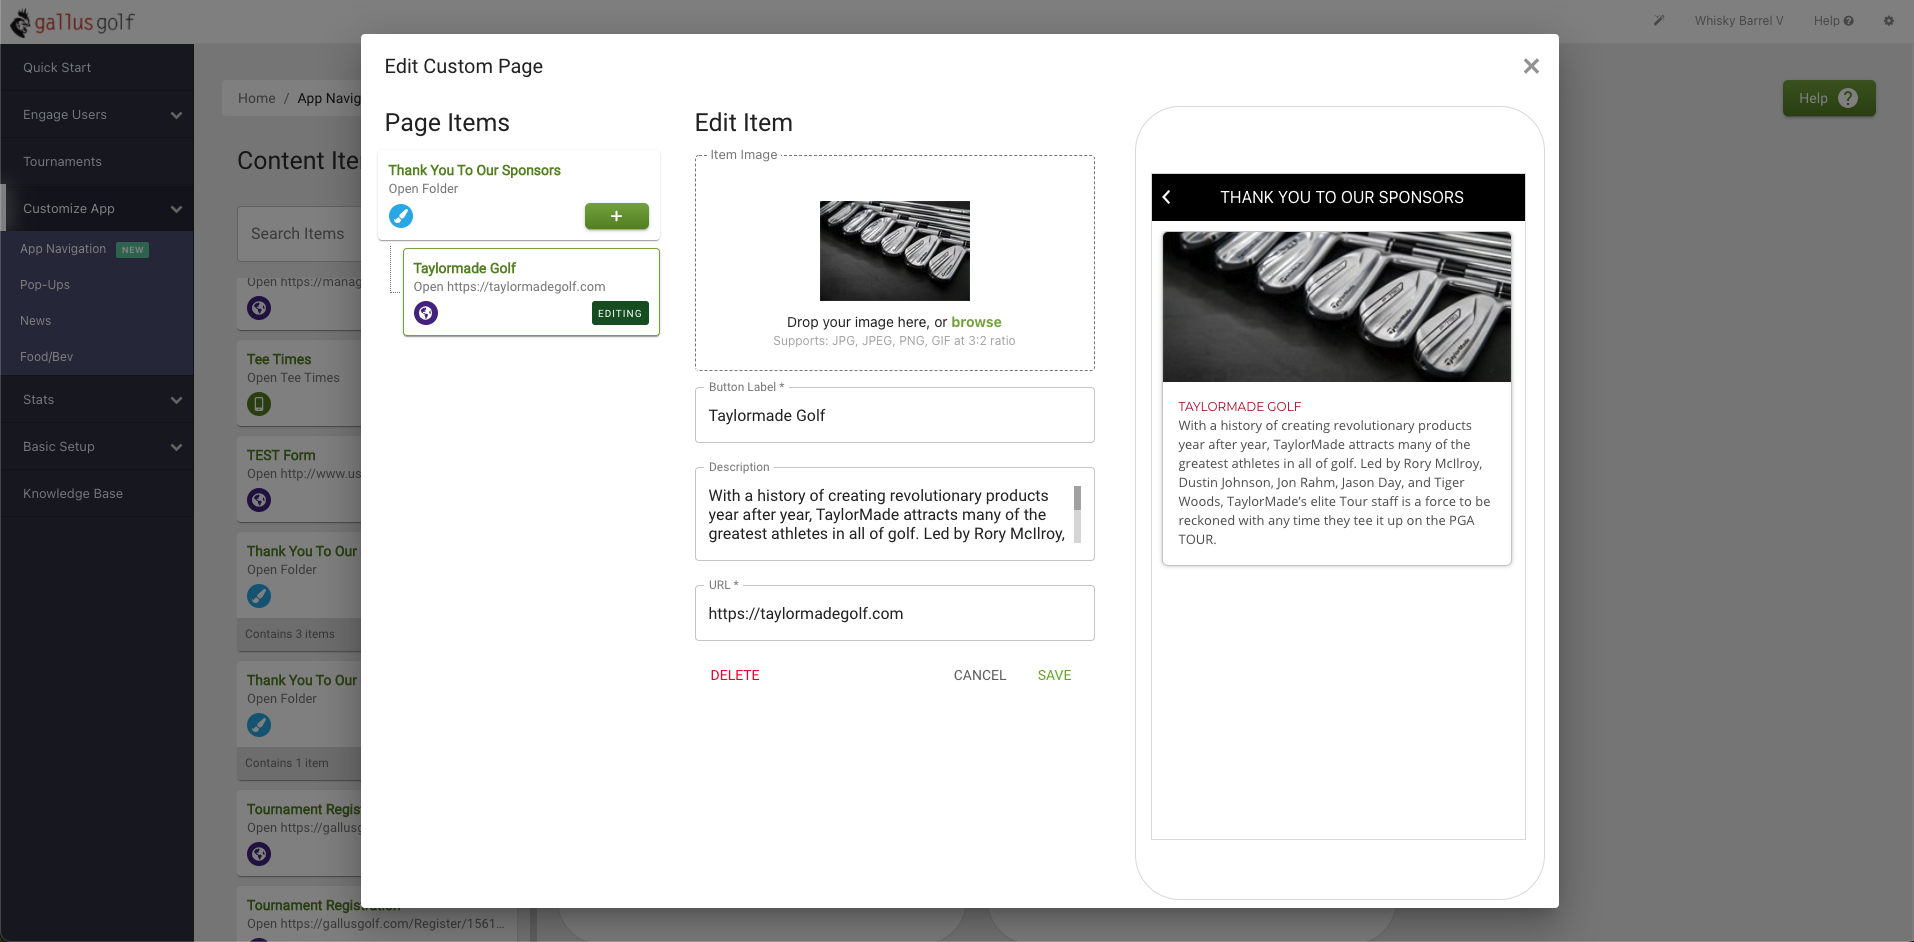
Task: Click the CANCEL button
Action: 980,675
